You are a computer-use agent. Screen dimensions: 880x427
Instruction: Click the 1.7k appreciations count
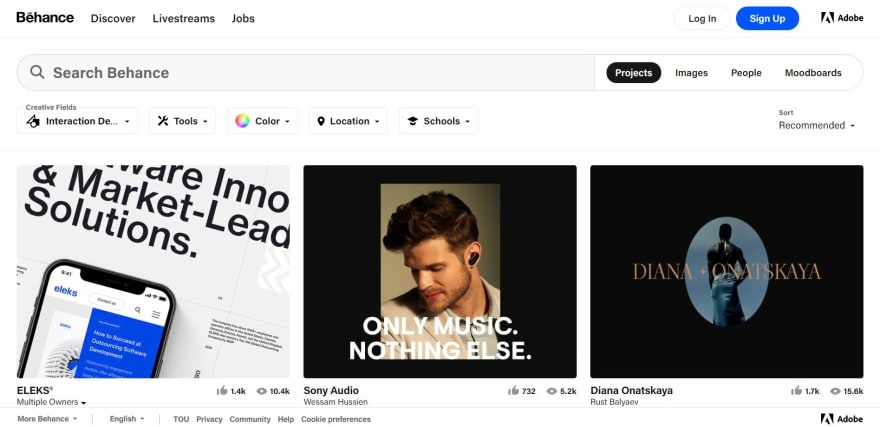click(812, 391)
